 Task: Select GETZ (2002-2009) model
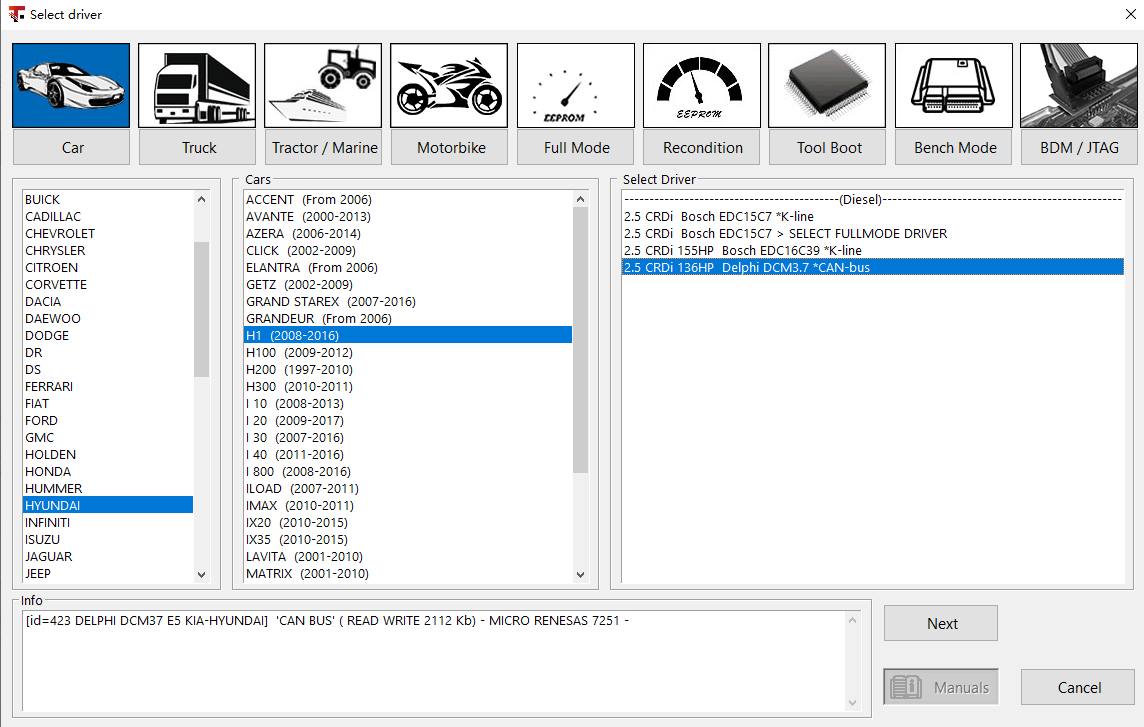[408, 285]
